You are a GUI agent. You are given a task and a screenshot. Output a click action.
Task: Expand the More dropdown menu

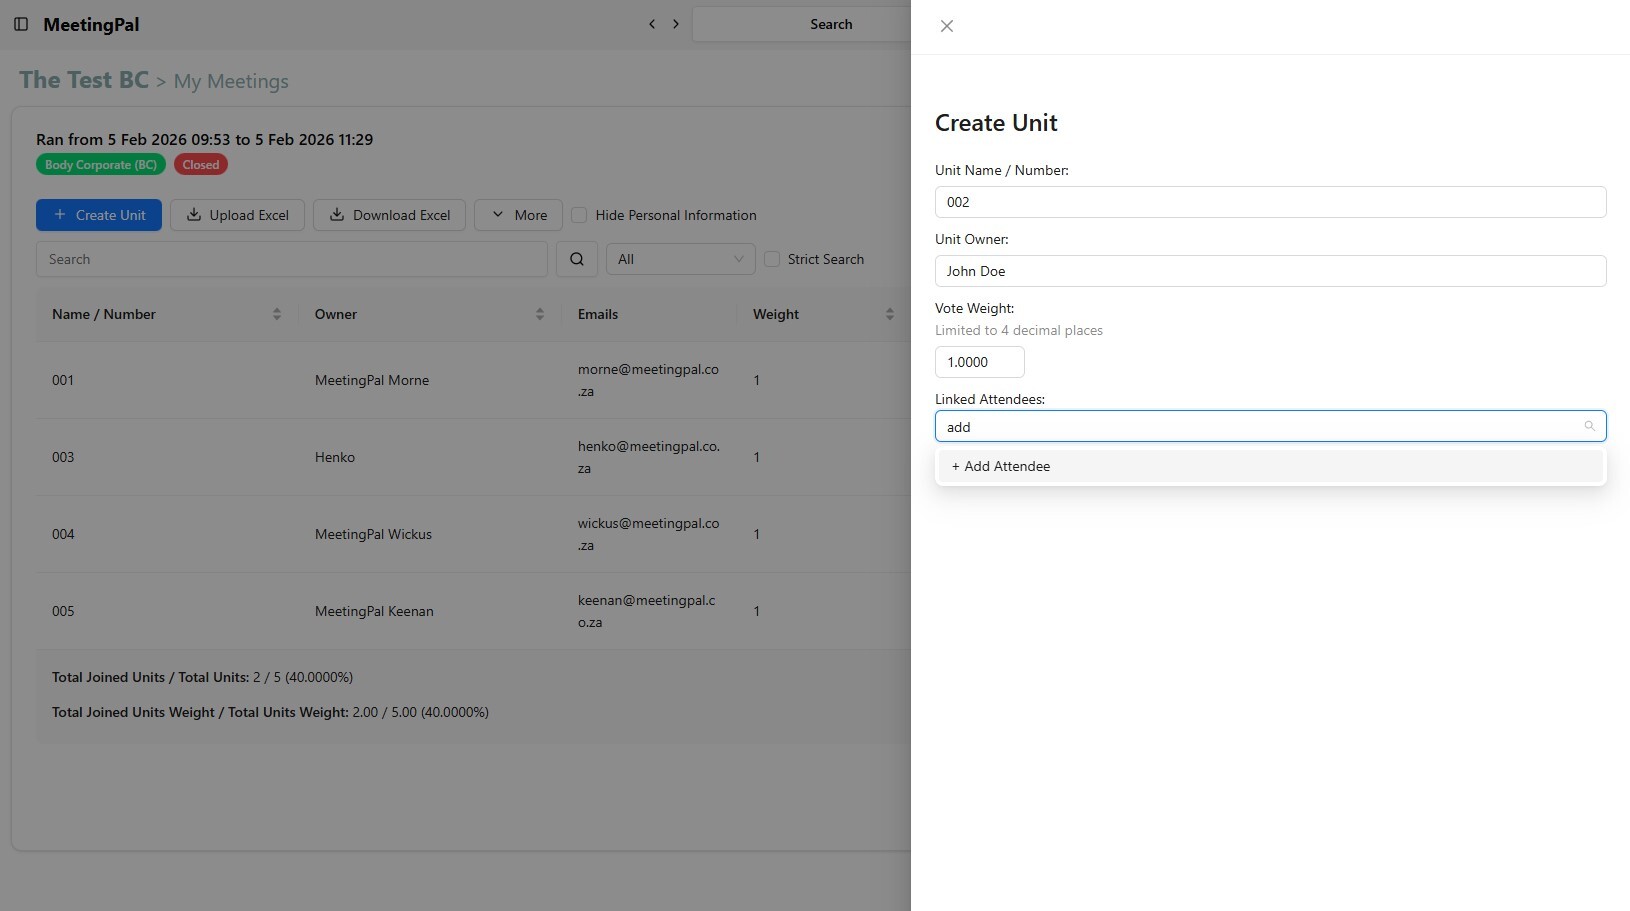pyautogui.click(x=518, y=215)
